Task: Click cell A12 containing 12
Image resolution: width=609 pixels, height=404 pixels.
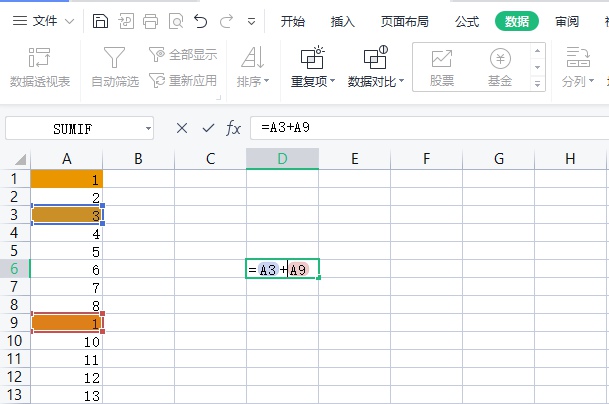Action: [66, 377]
